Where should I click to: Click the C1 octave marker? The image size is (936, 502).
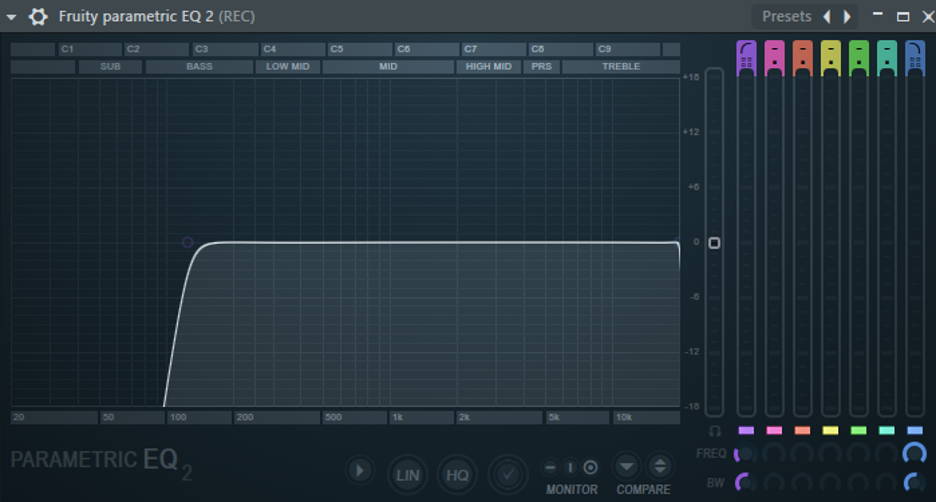(x=90, y=49)
